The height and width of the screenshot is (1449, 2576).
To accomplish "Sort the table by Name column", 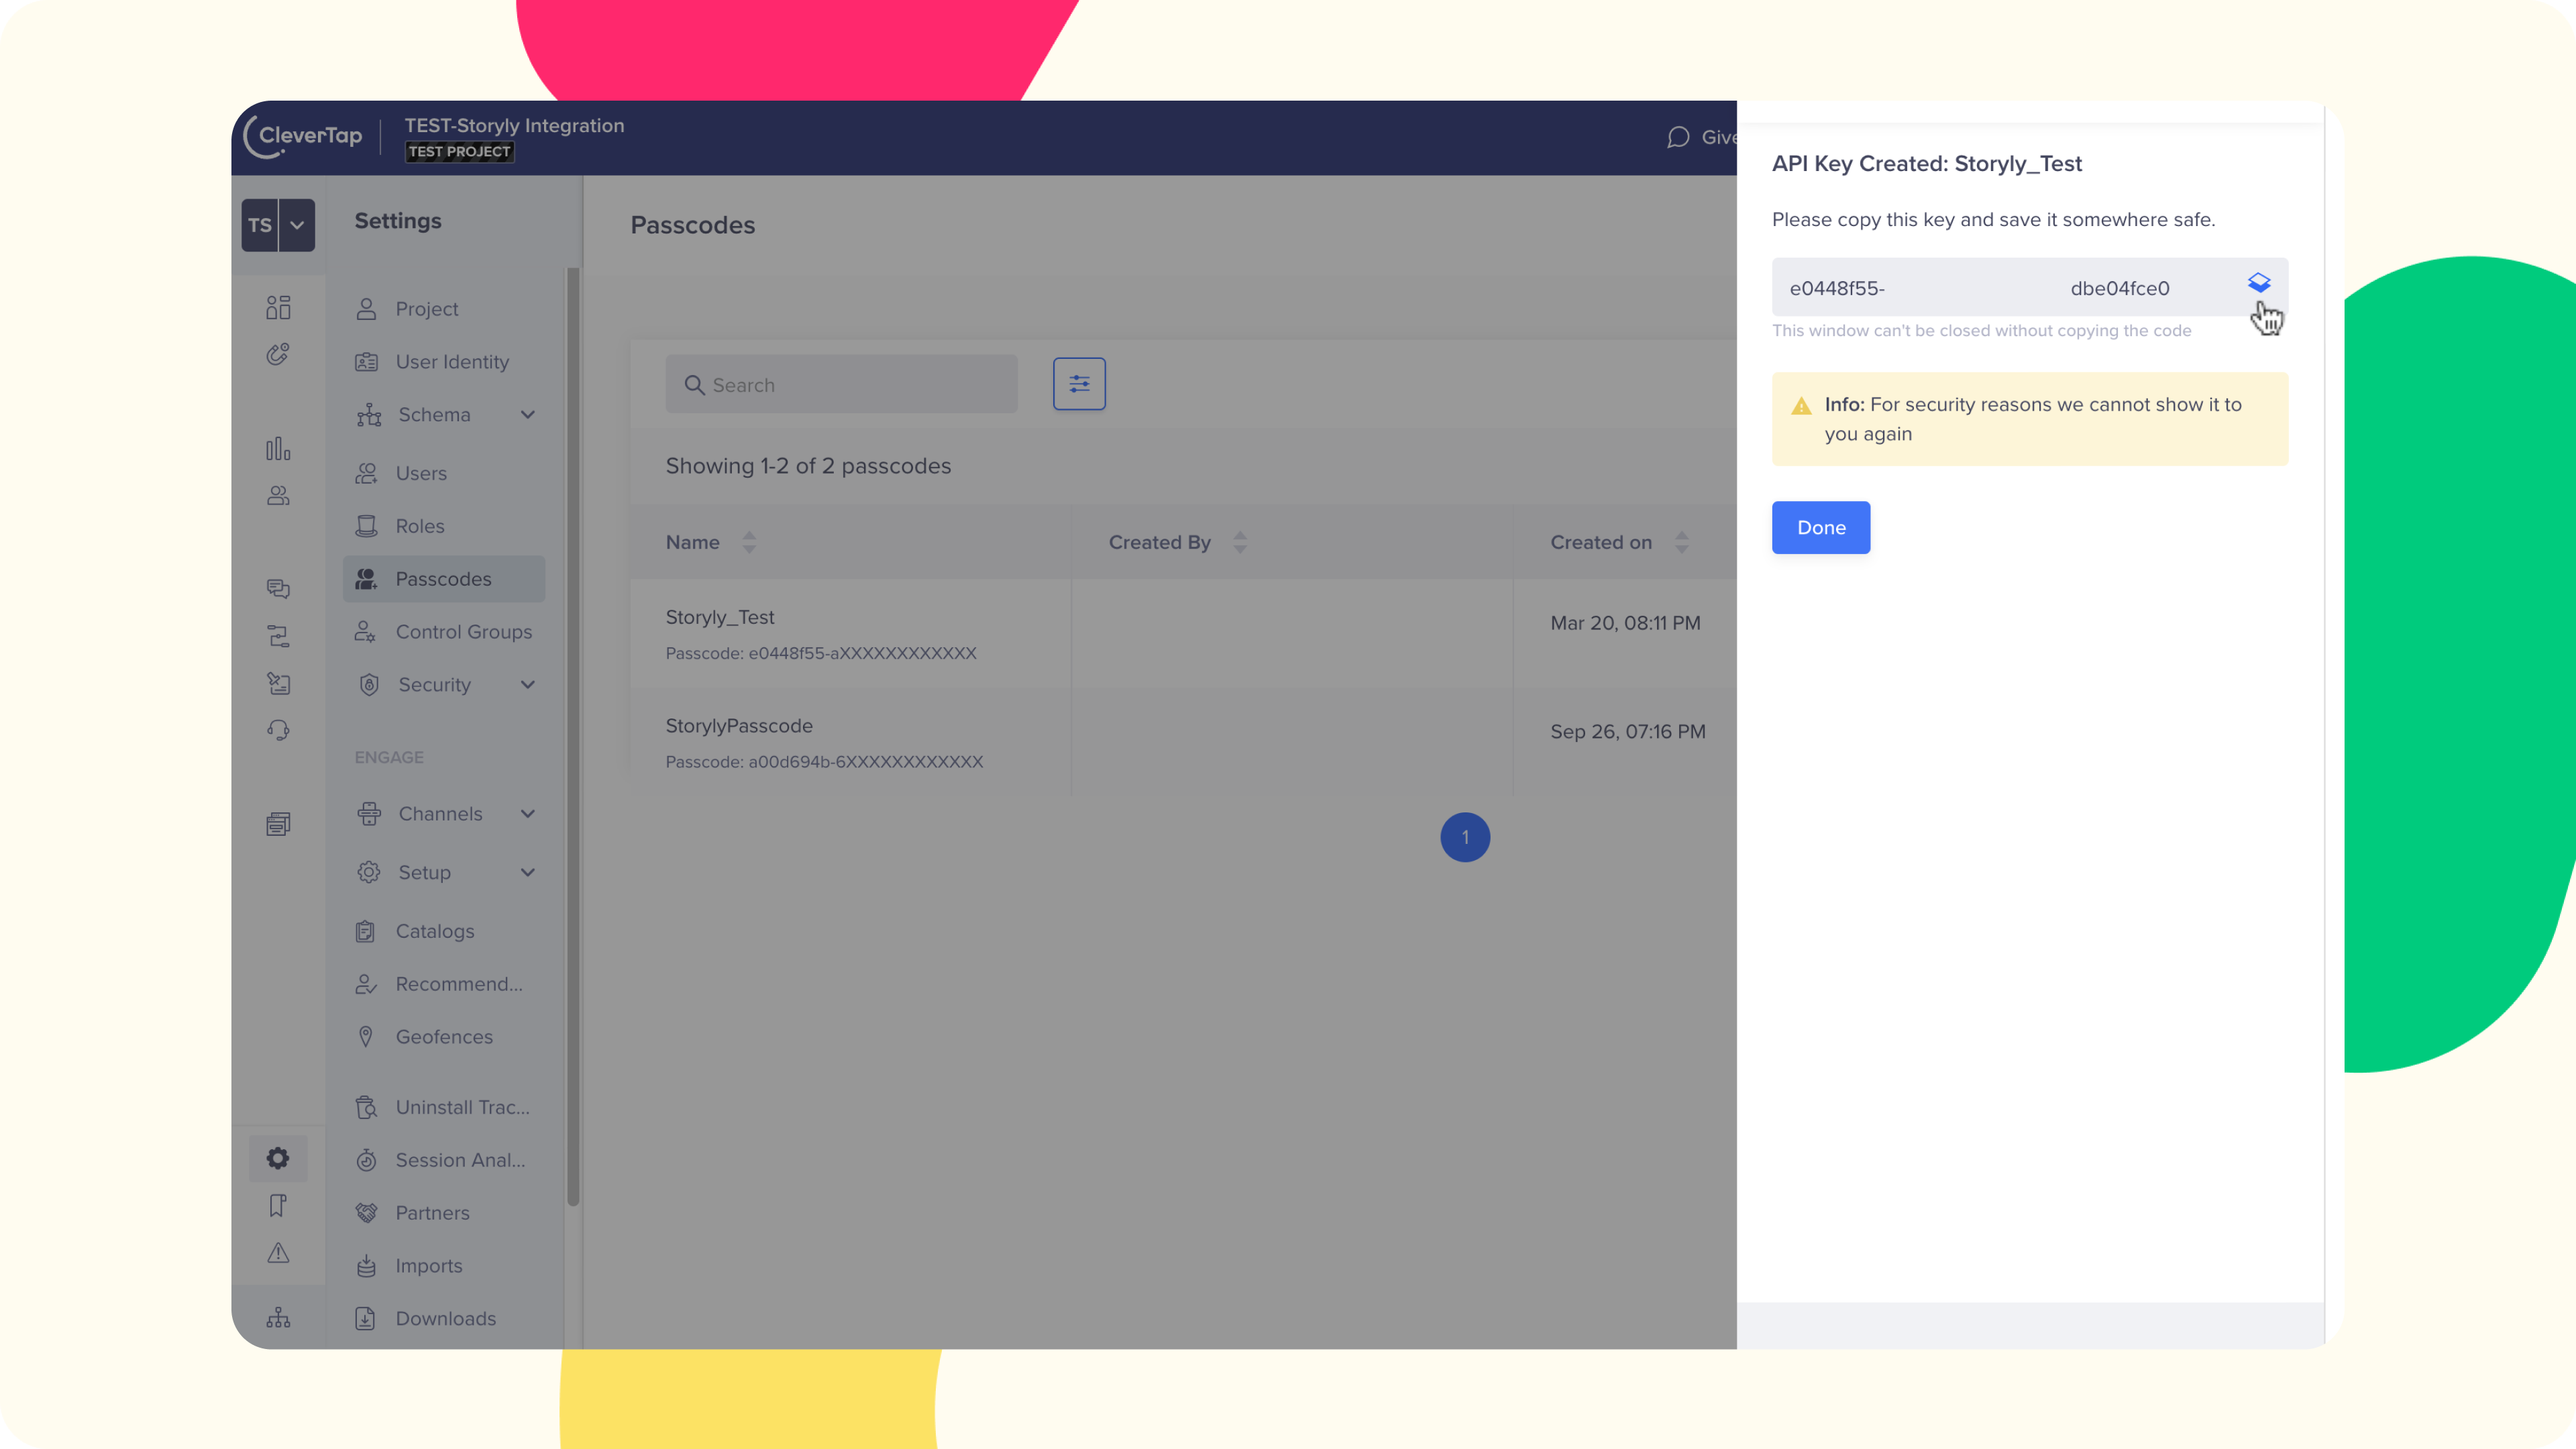I will click(x=748, y=542).
